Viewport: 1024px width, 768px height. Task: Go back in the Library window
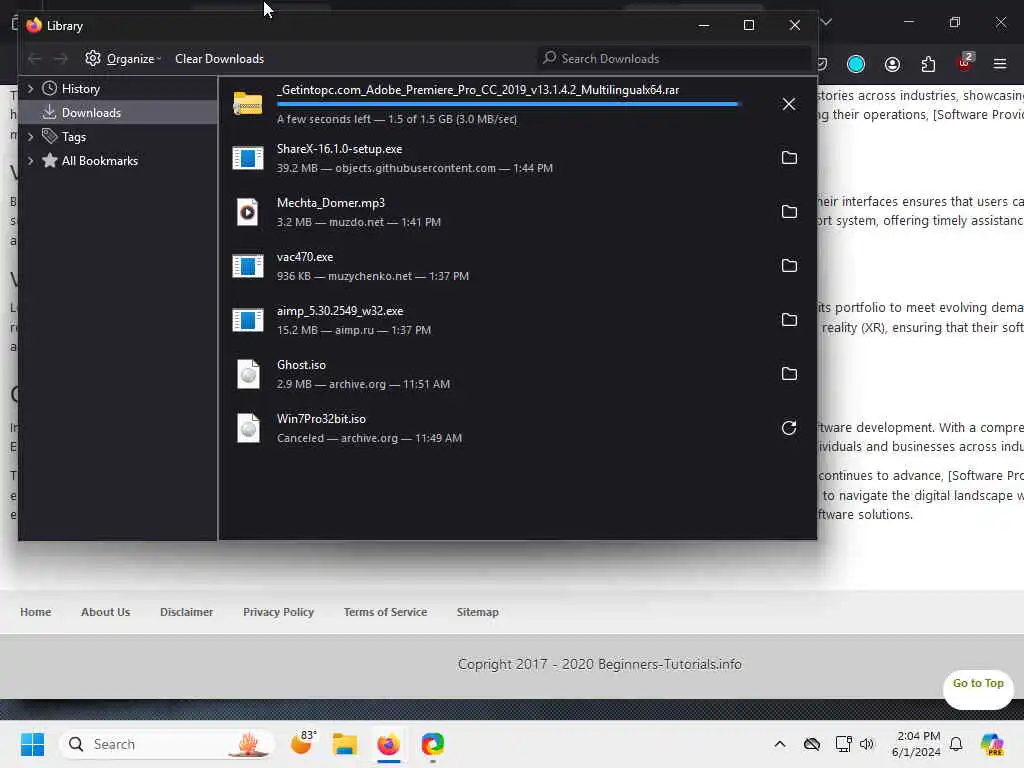pos(35,59)
